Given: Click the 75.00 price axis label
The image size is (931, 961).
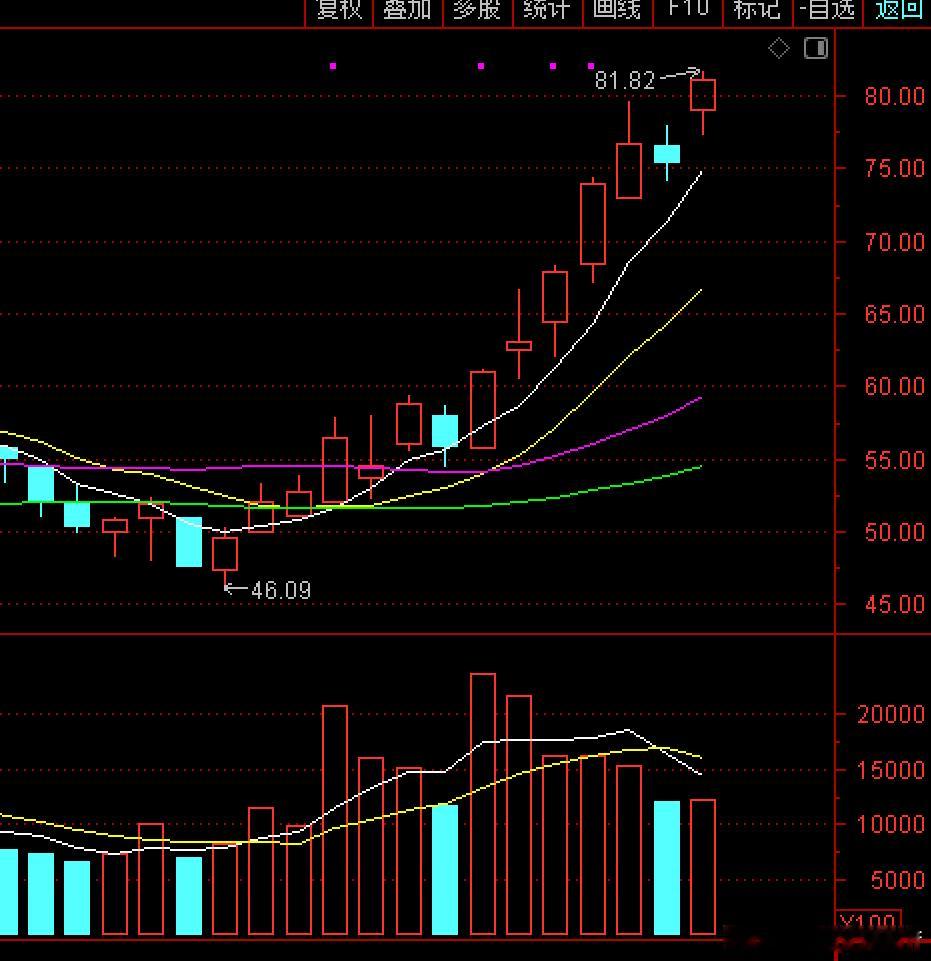Looking at the screenshot, I should pyautogui.click(x=894, y=168).
